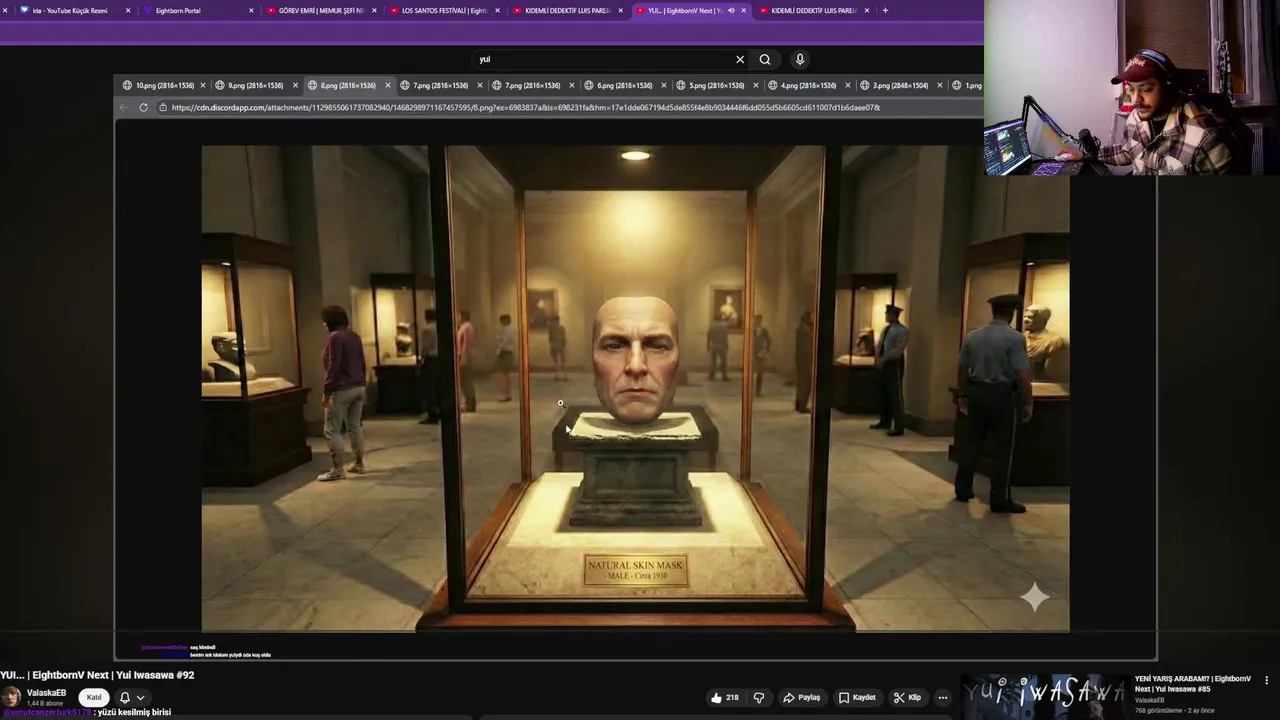This screenshot has height=720, width=1280.
Task: Open the 4.png tab
Action: click(808, 85)
